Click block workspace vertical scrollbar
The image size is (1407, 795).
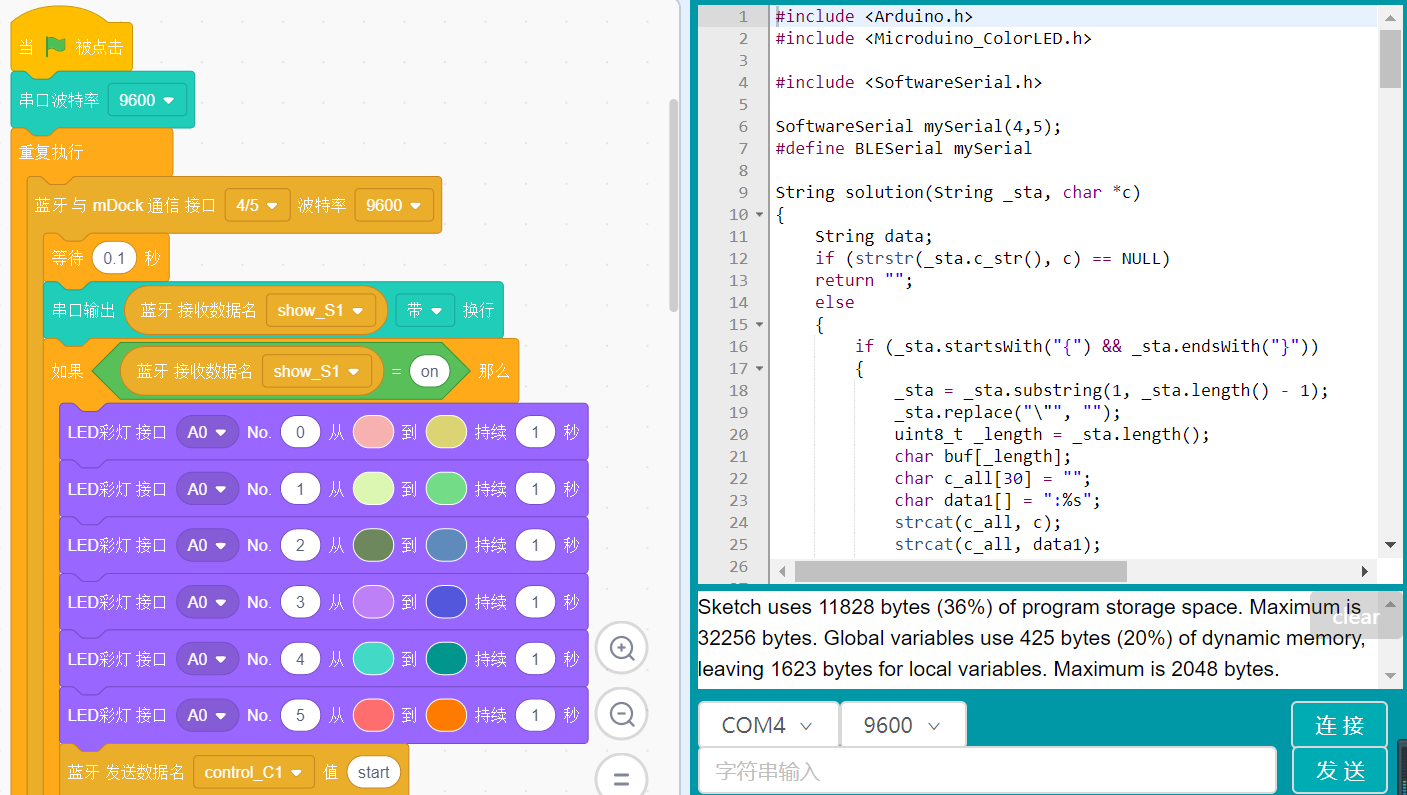click(674, 205)
